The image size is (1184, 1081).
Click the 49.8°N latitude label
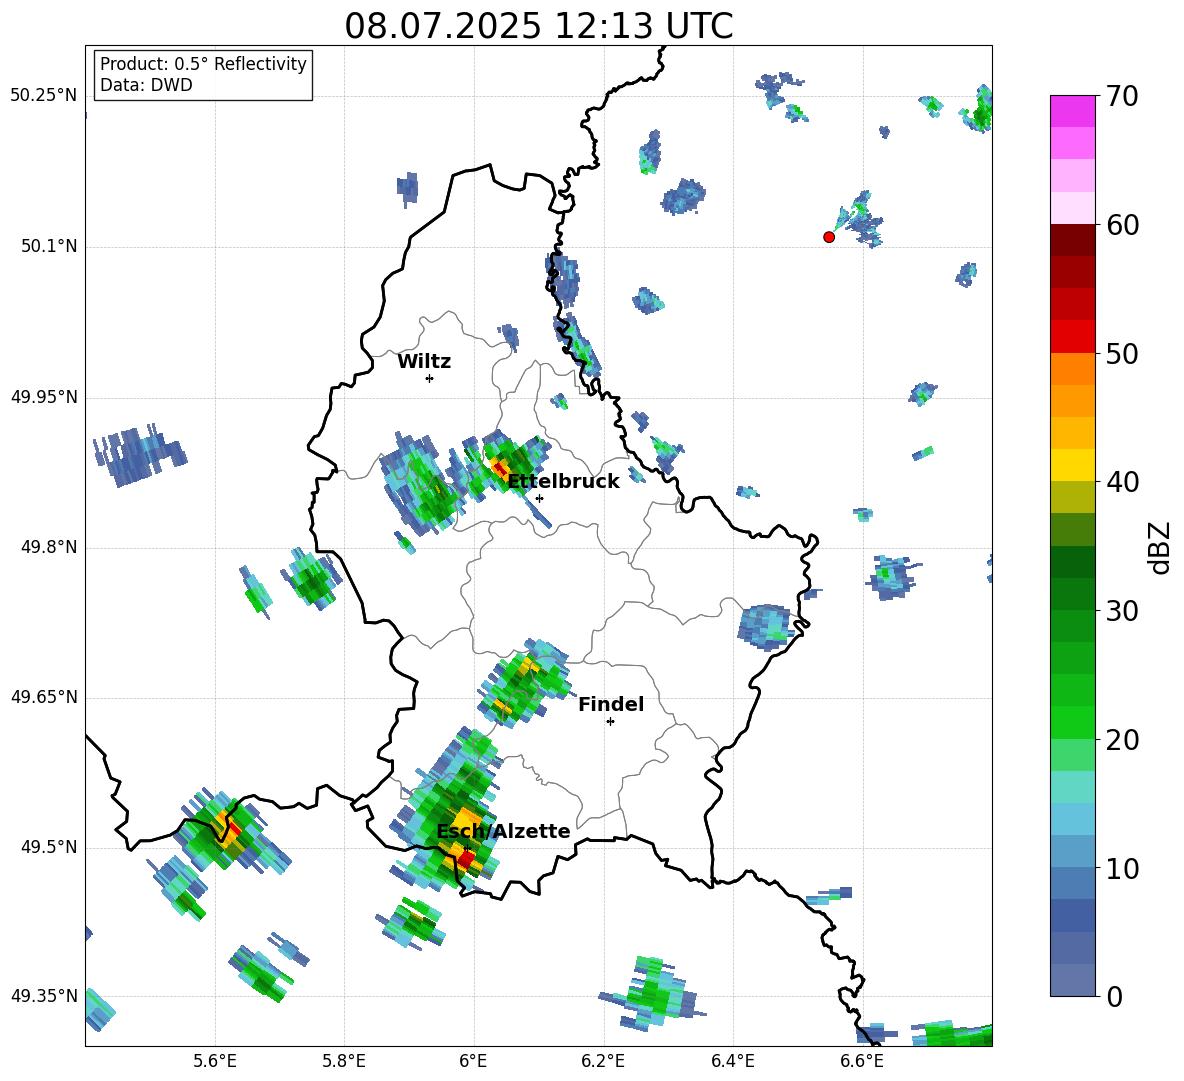pos(48,547)
